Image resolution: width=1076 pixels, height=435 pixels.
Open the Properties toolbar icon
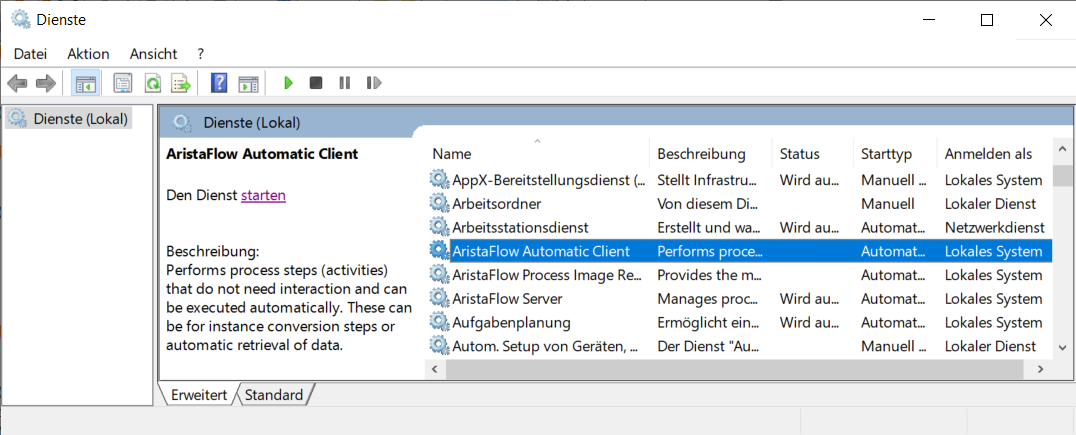click(123, 83)
